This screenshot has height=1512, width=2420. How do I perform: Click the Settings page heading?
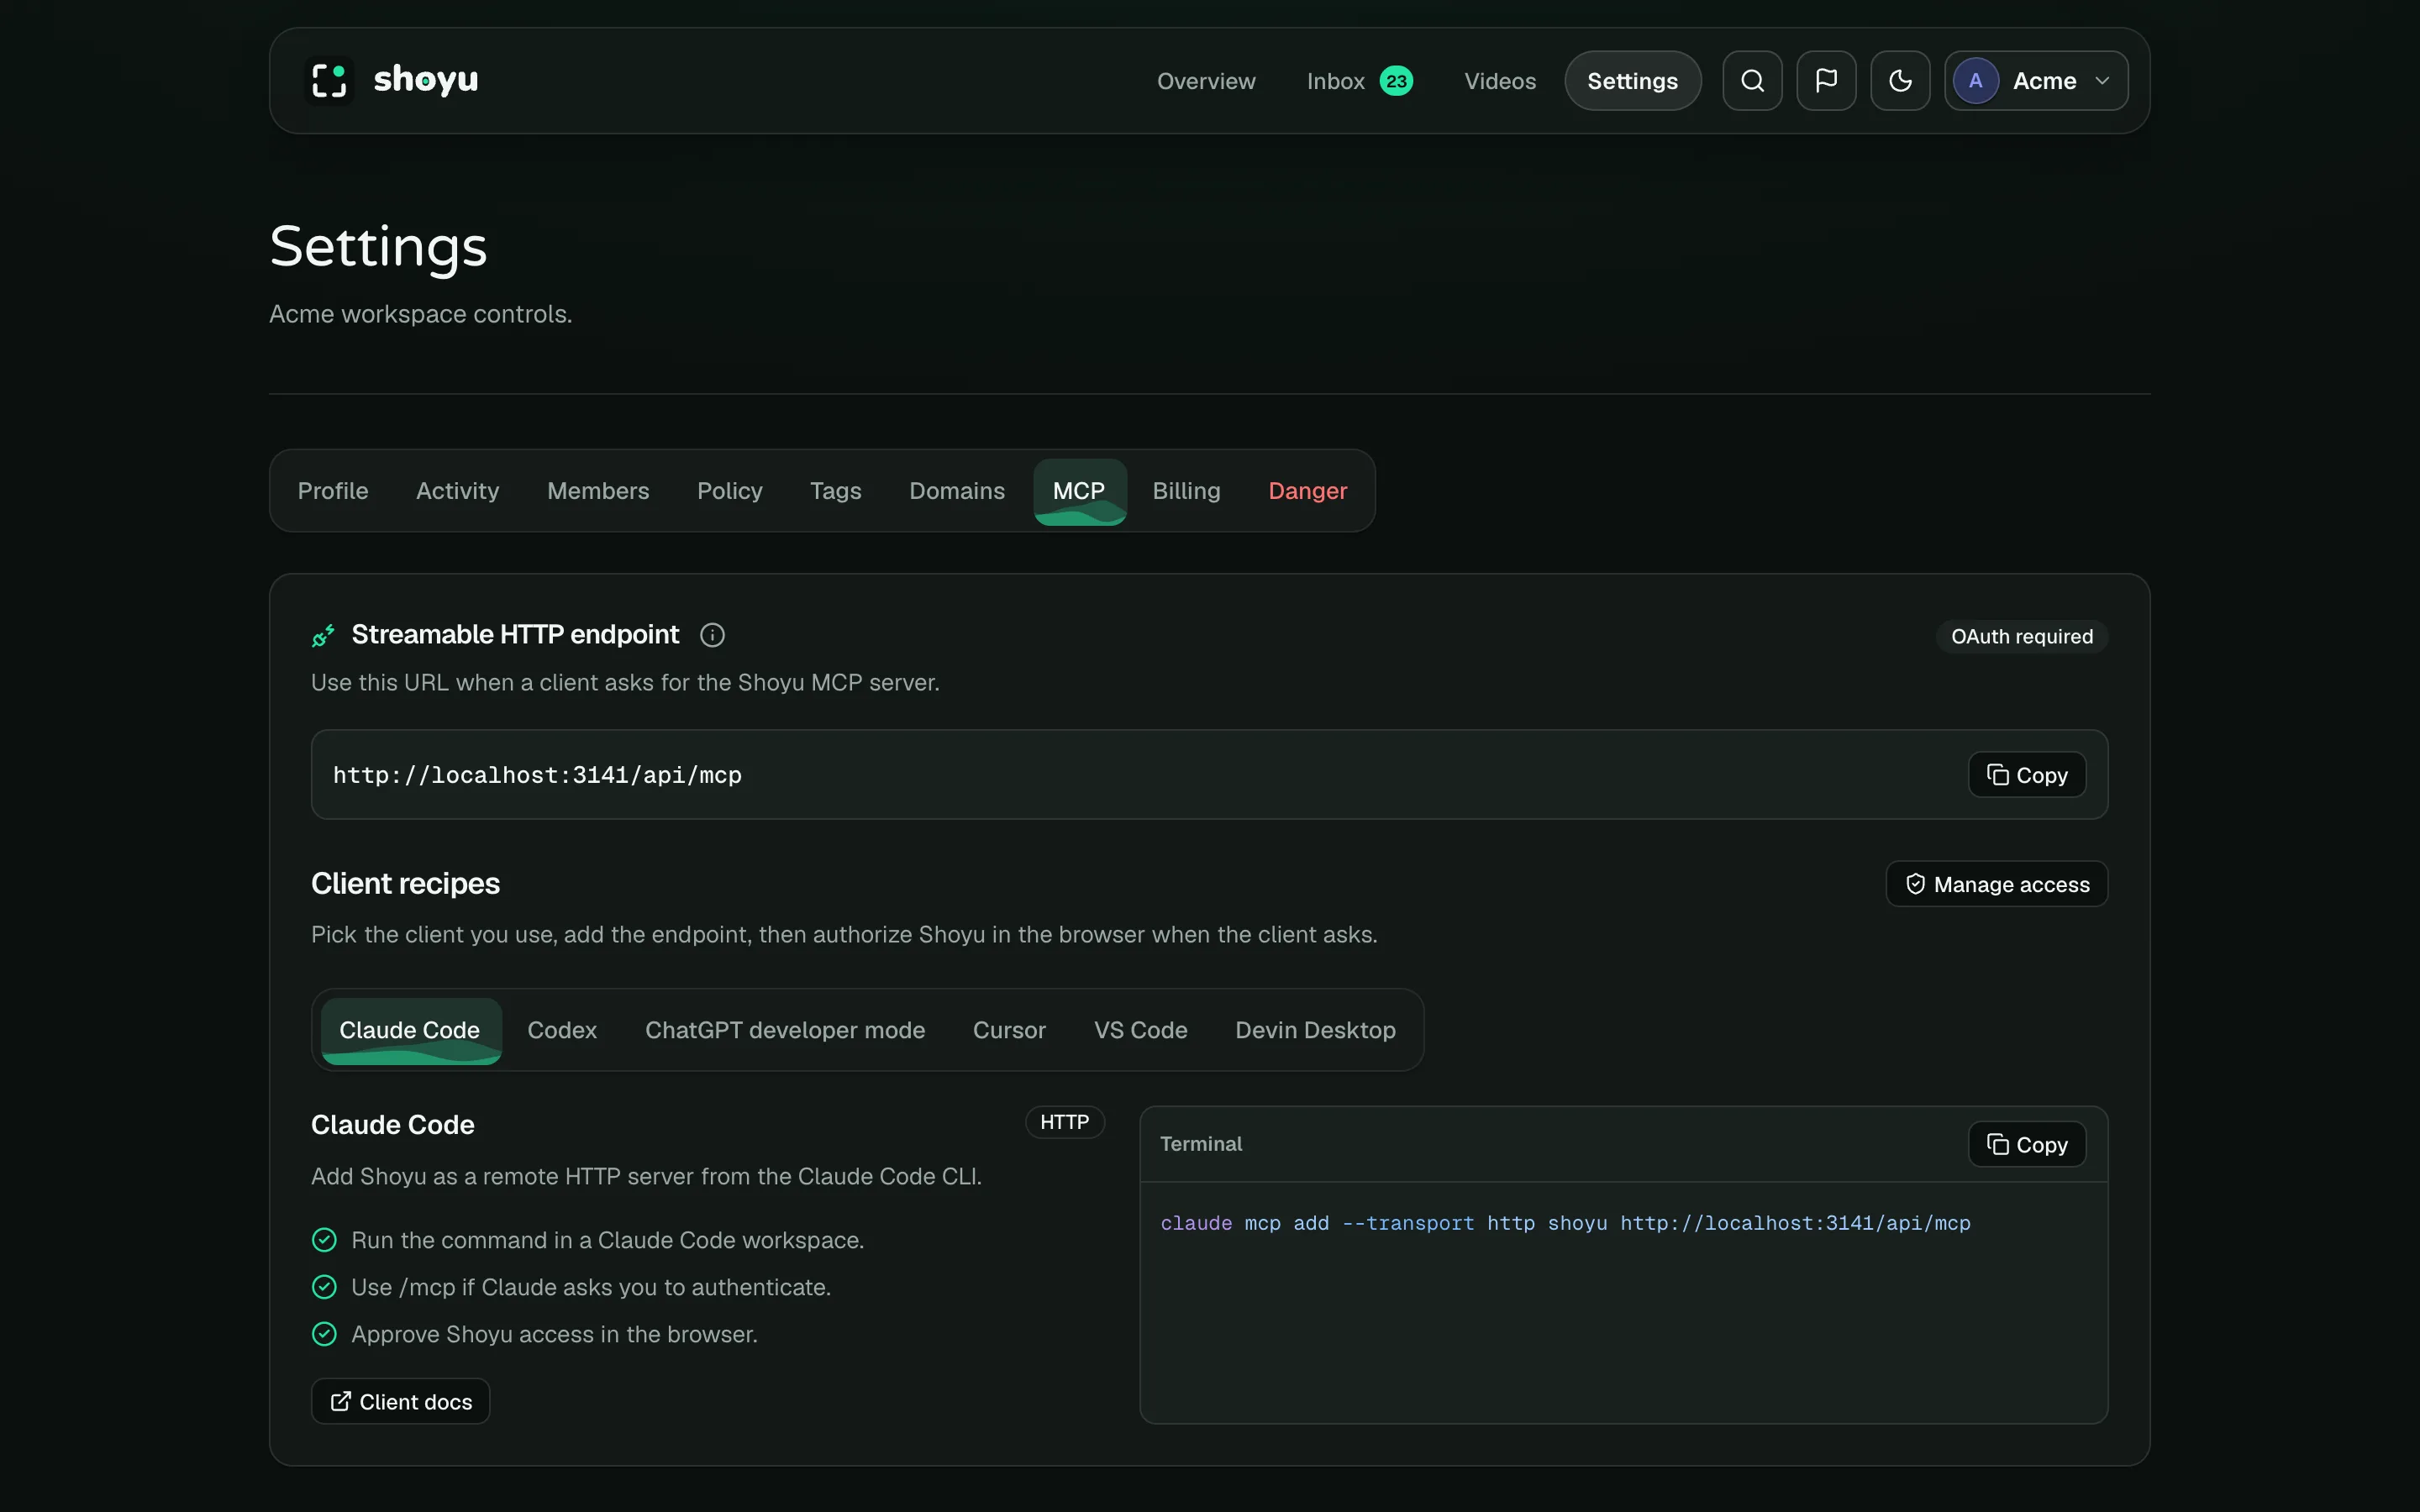(x=378, y=247)
